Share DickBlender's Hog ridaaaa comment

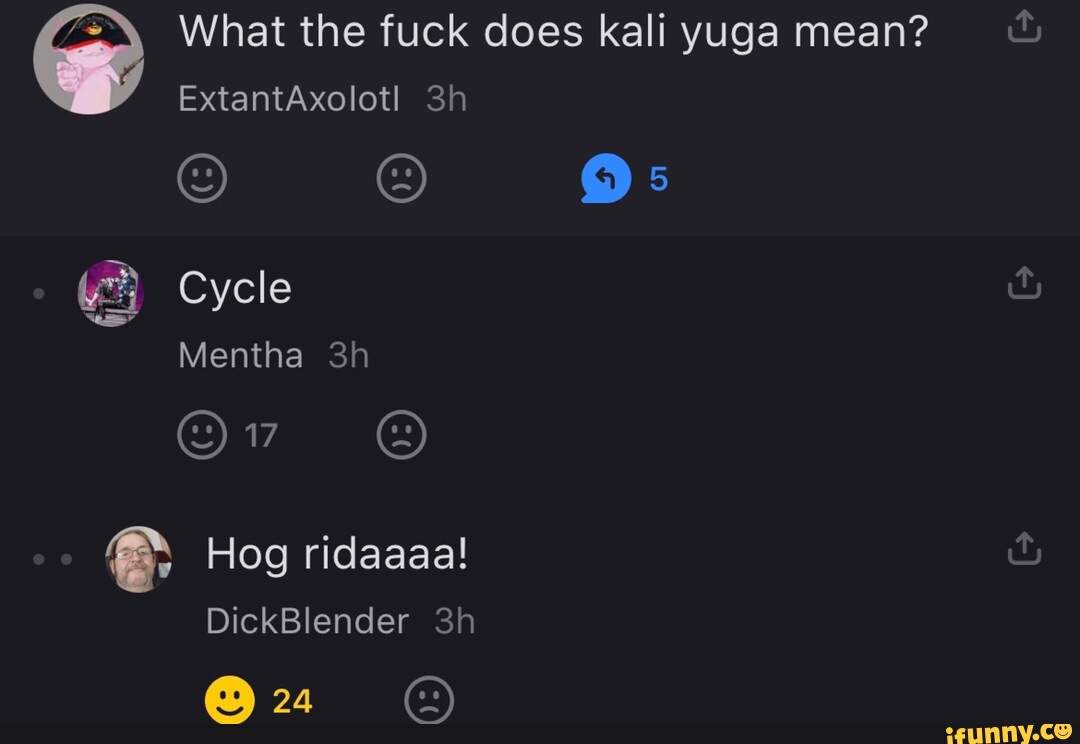pyautogui.click(x=1025, y=548)
